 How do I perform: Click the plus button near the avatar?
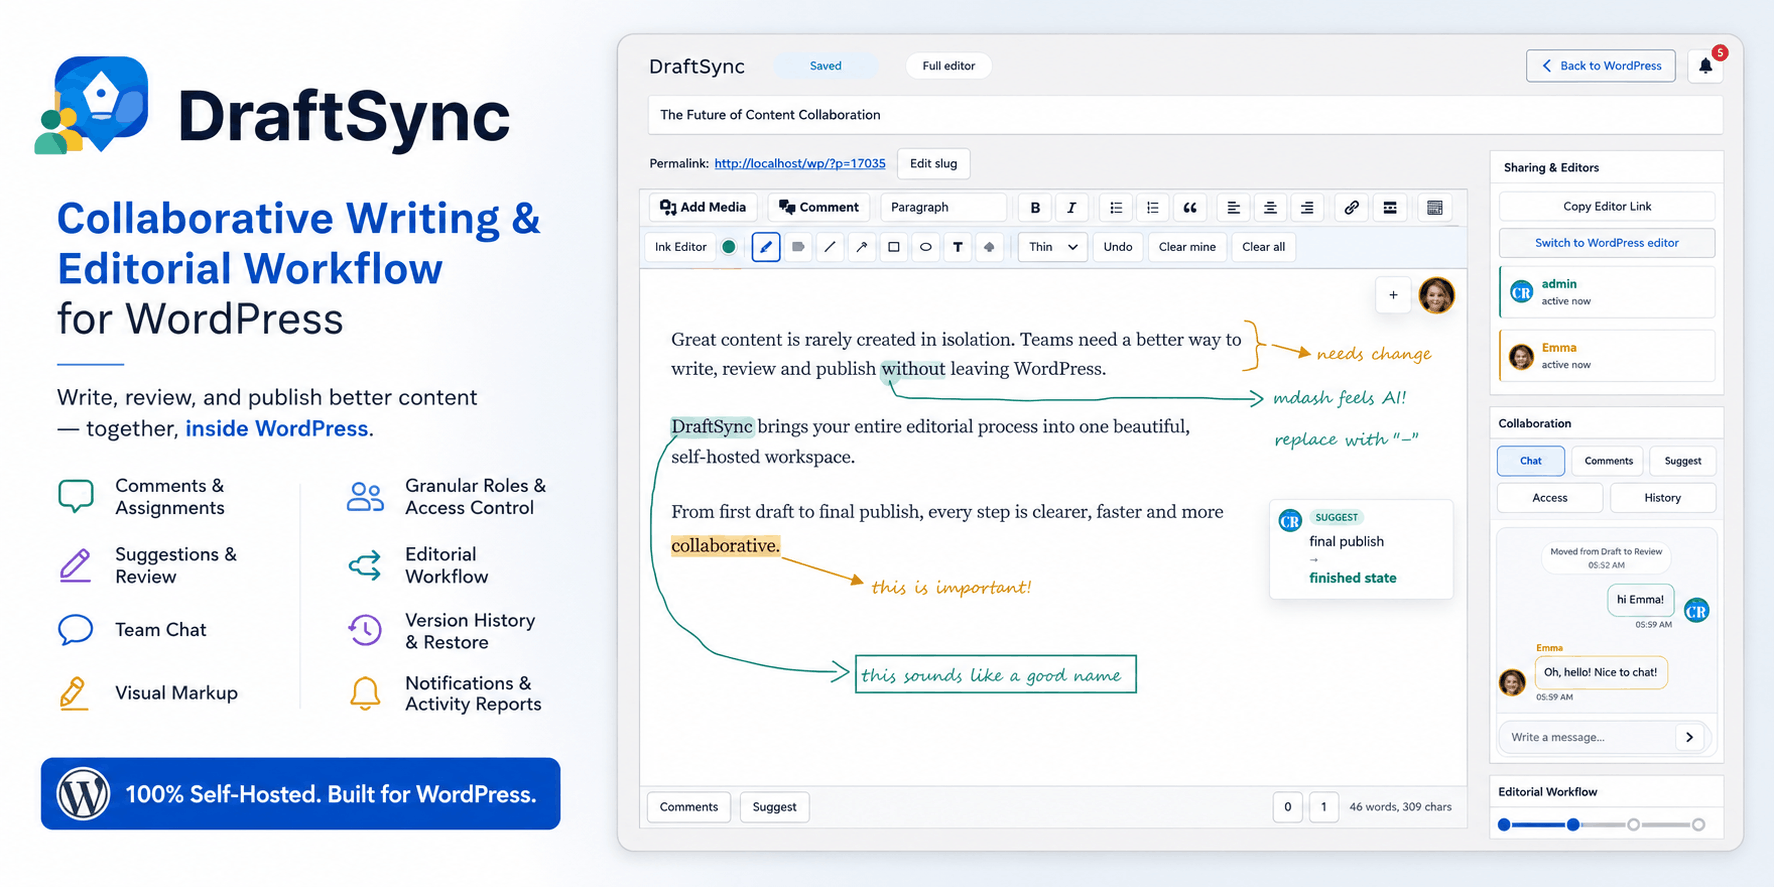coord(1393,295)
